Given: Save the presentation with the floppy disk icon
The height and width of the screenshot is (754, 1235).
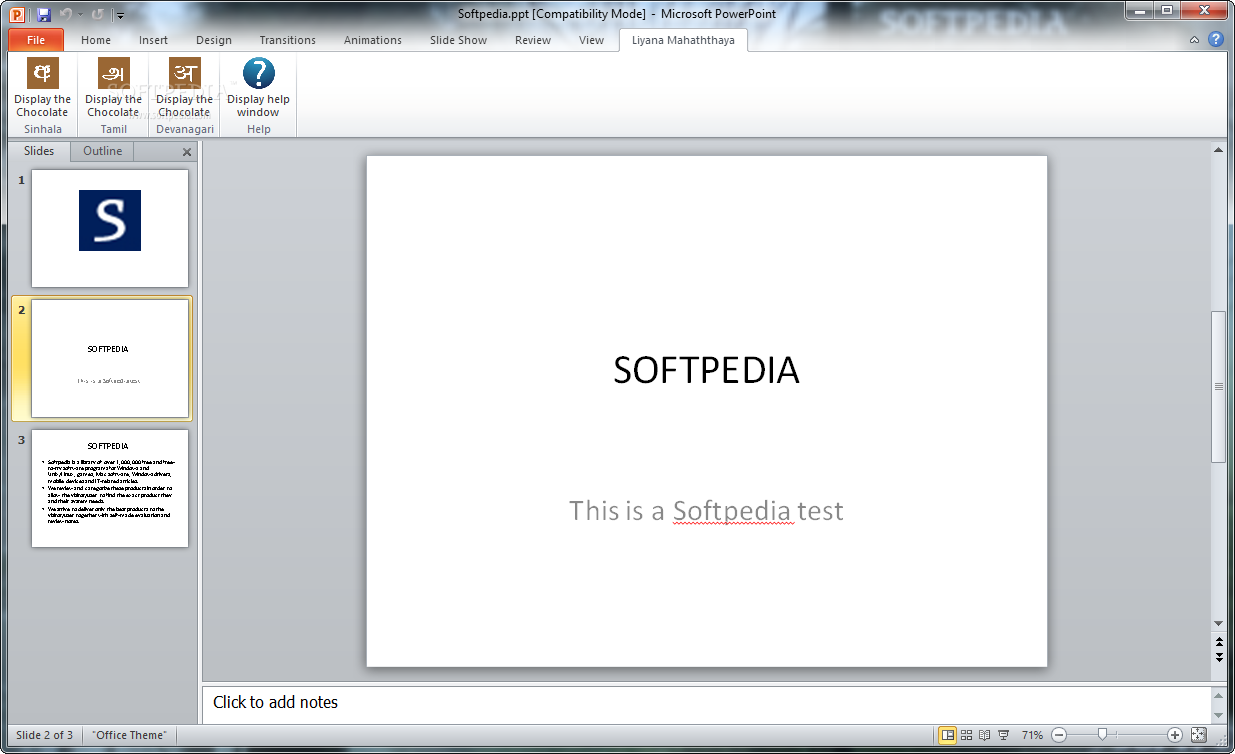Looking at the screenshot, I should (x=44, y=14).
